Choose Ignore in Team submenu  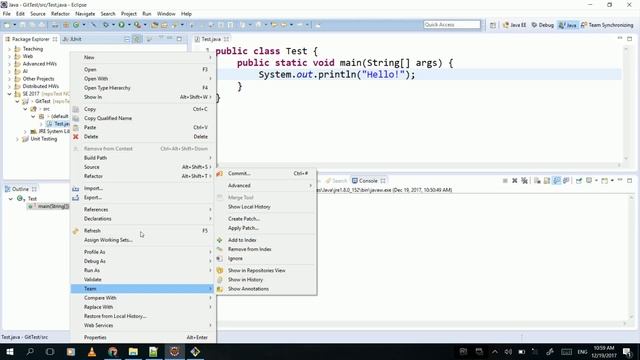click(266, 259)
